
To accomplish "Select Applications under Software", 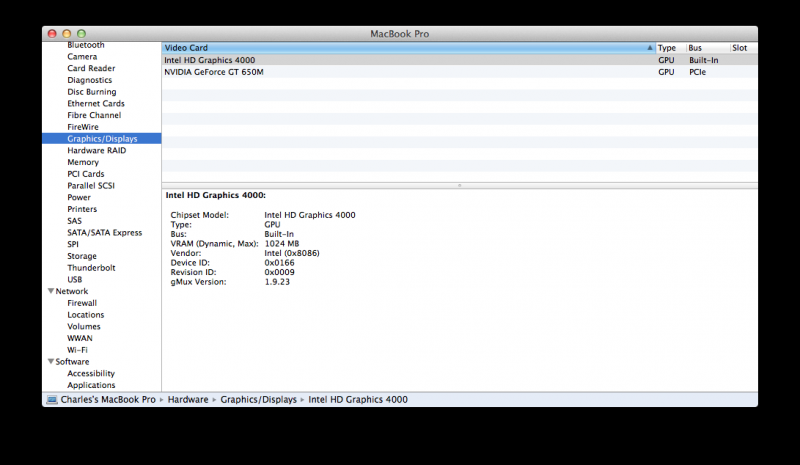I will (x=91, y=385).
